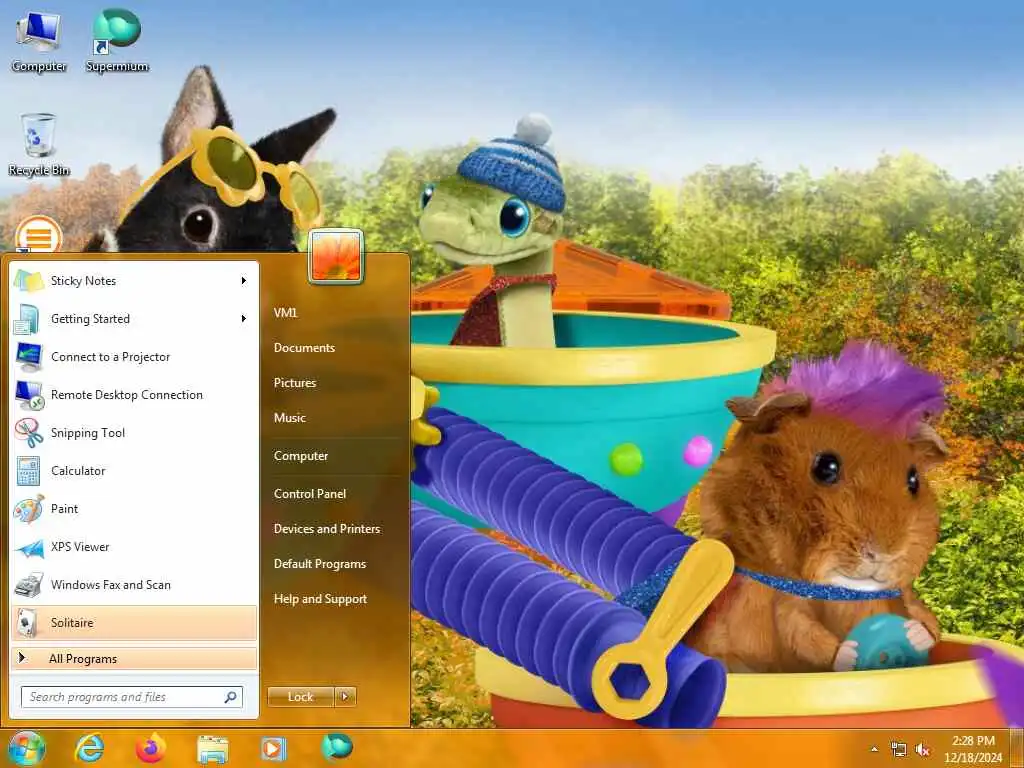Click the Getting Started label
This screenshot has width=1024, height=768.
90,319
